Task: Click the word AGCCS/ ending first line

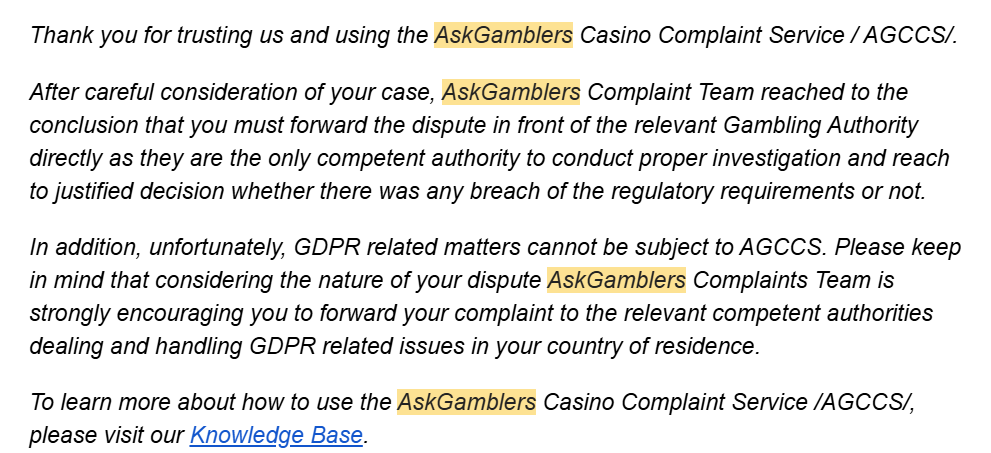Action: point(910,35)
